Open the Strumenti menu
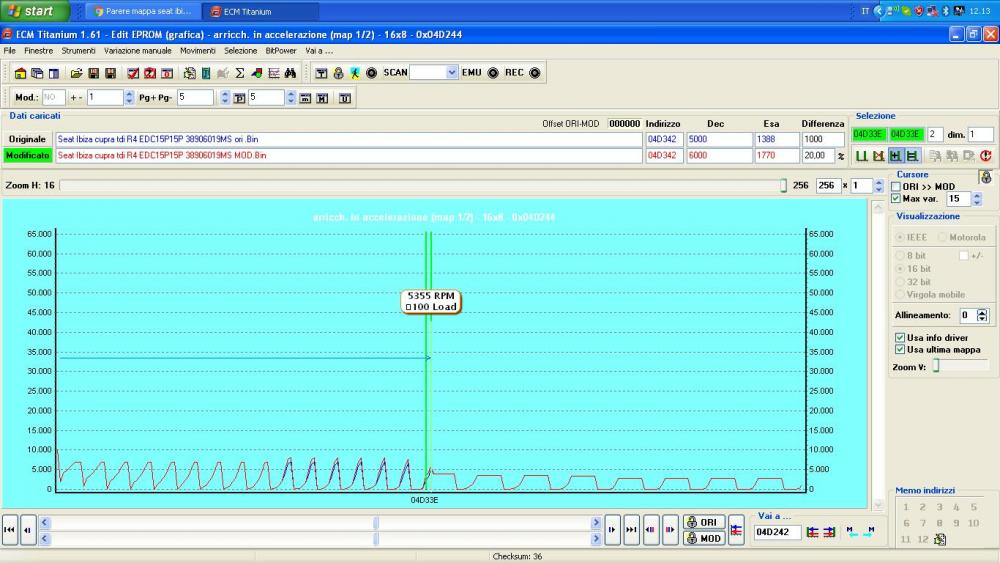 pyautogui.click(x=78, y=50)
